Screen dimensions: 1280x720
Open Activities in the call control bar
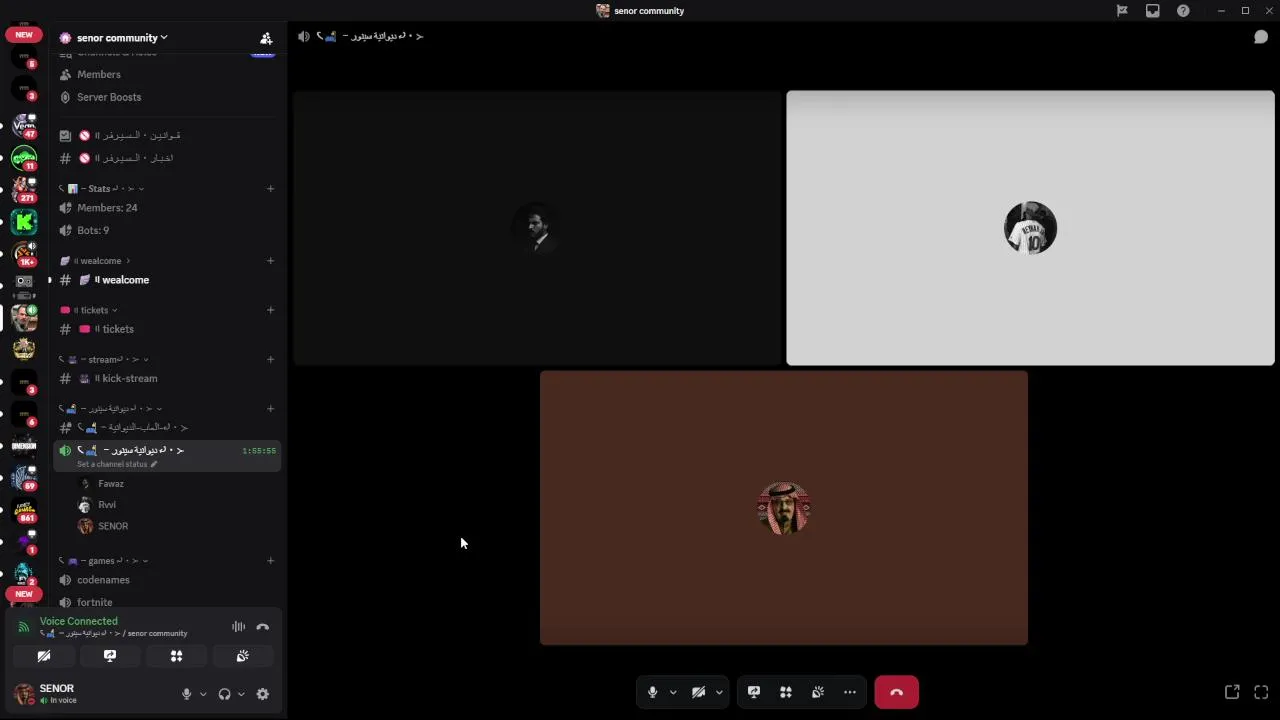786,692
